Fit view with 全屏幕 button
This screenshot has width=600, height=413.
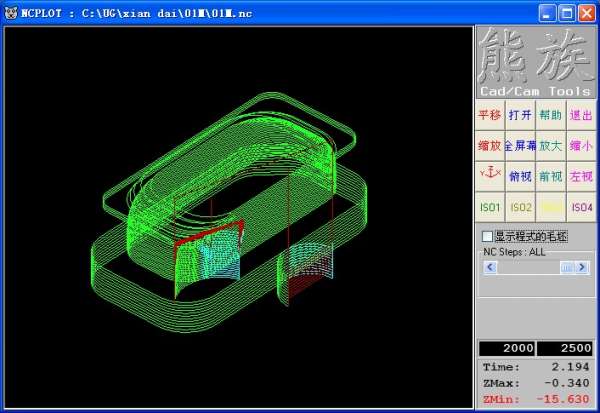pos(520,145)
